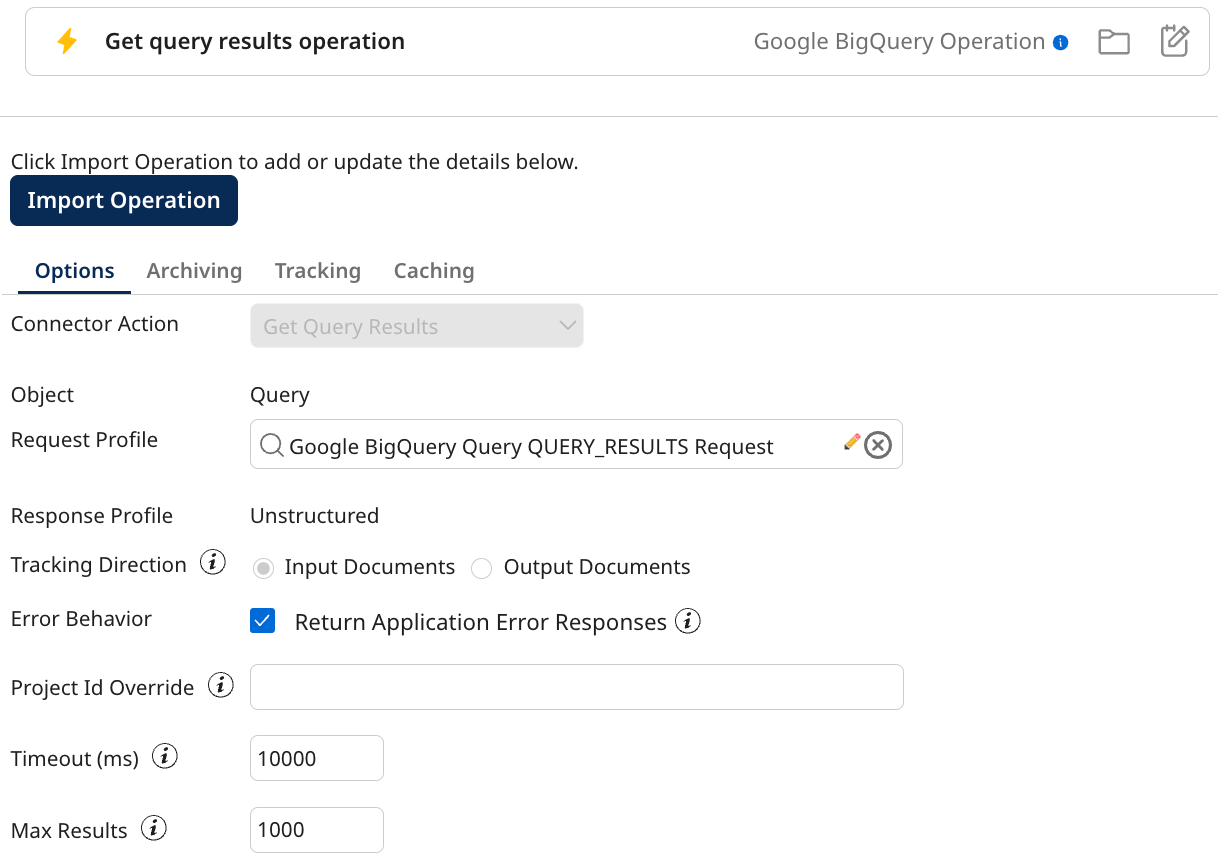Open the Caching tab

[x=433, y=270]
